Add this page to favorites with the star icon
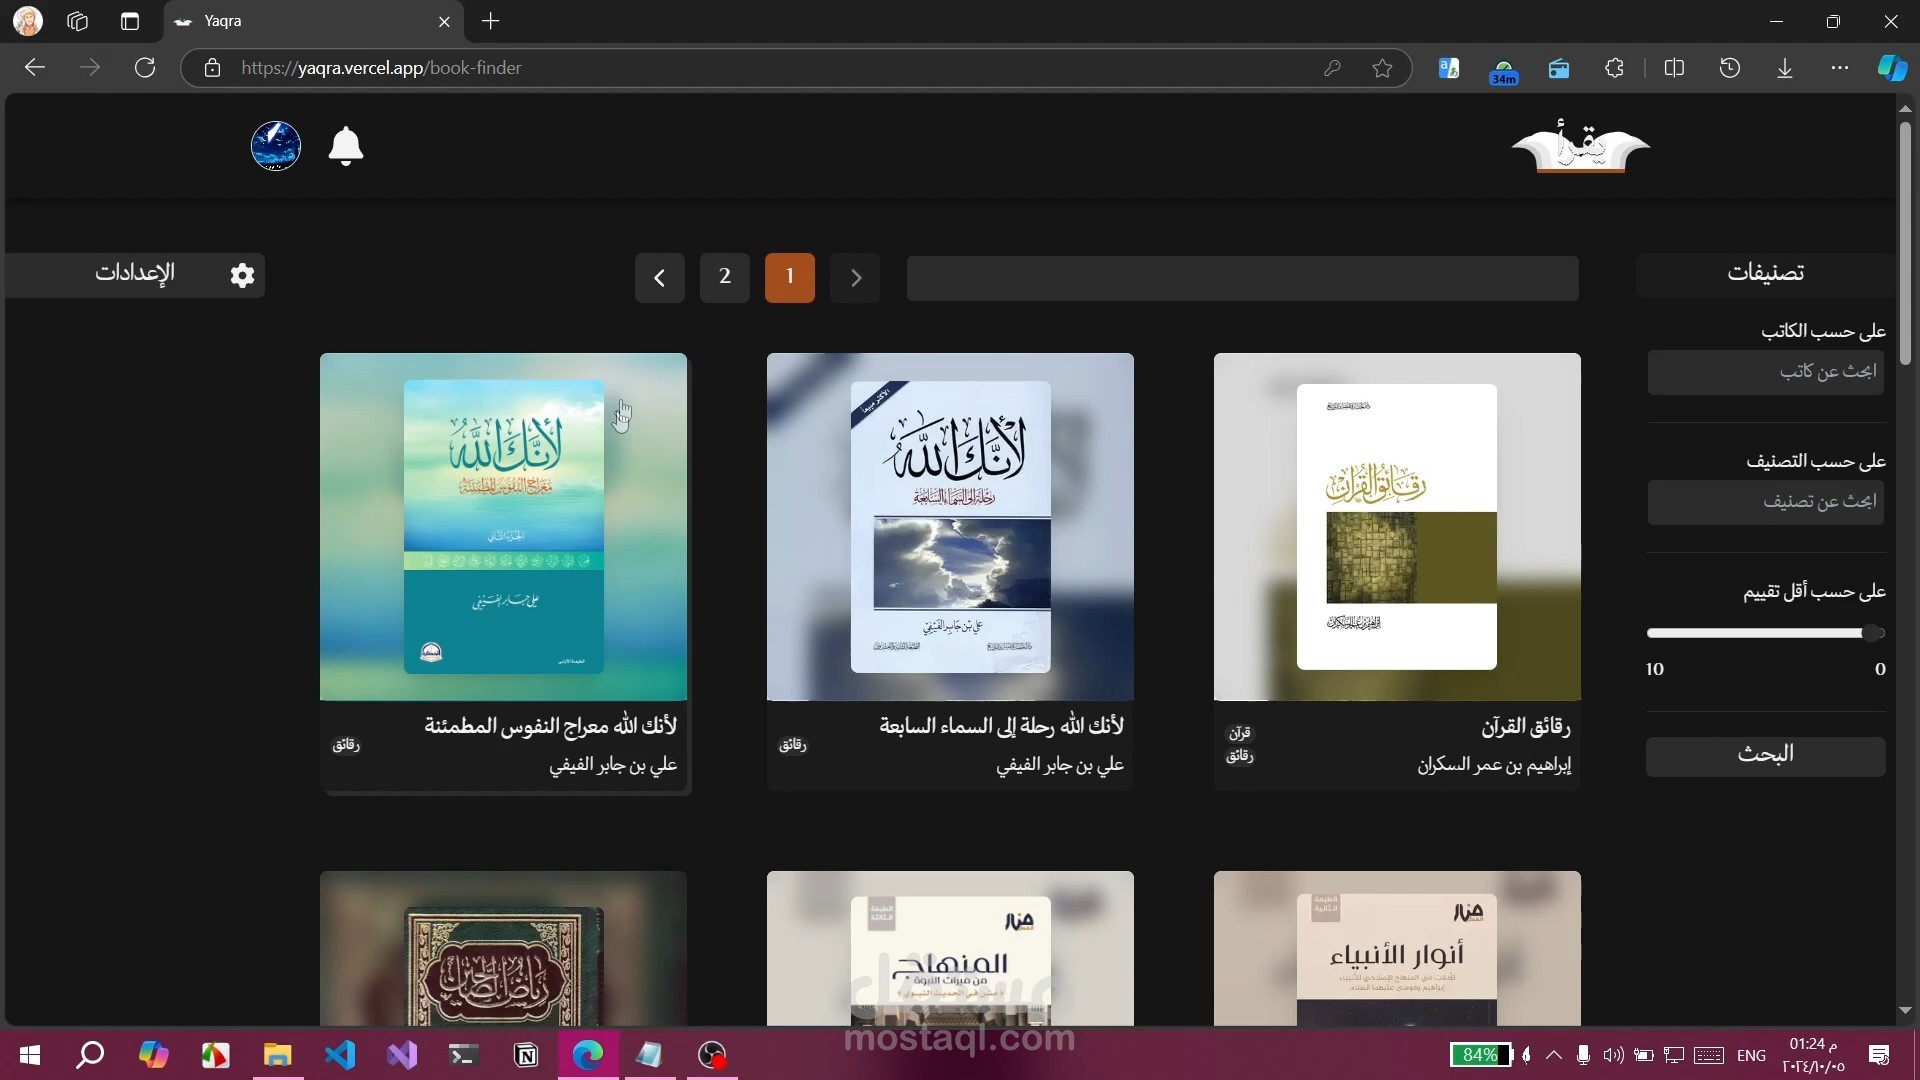This screenshot has width=1920, height=1080. pyautogui.click(x=1382, y=68)
